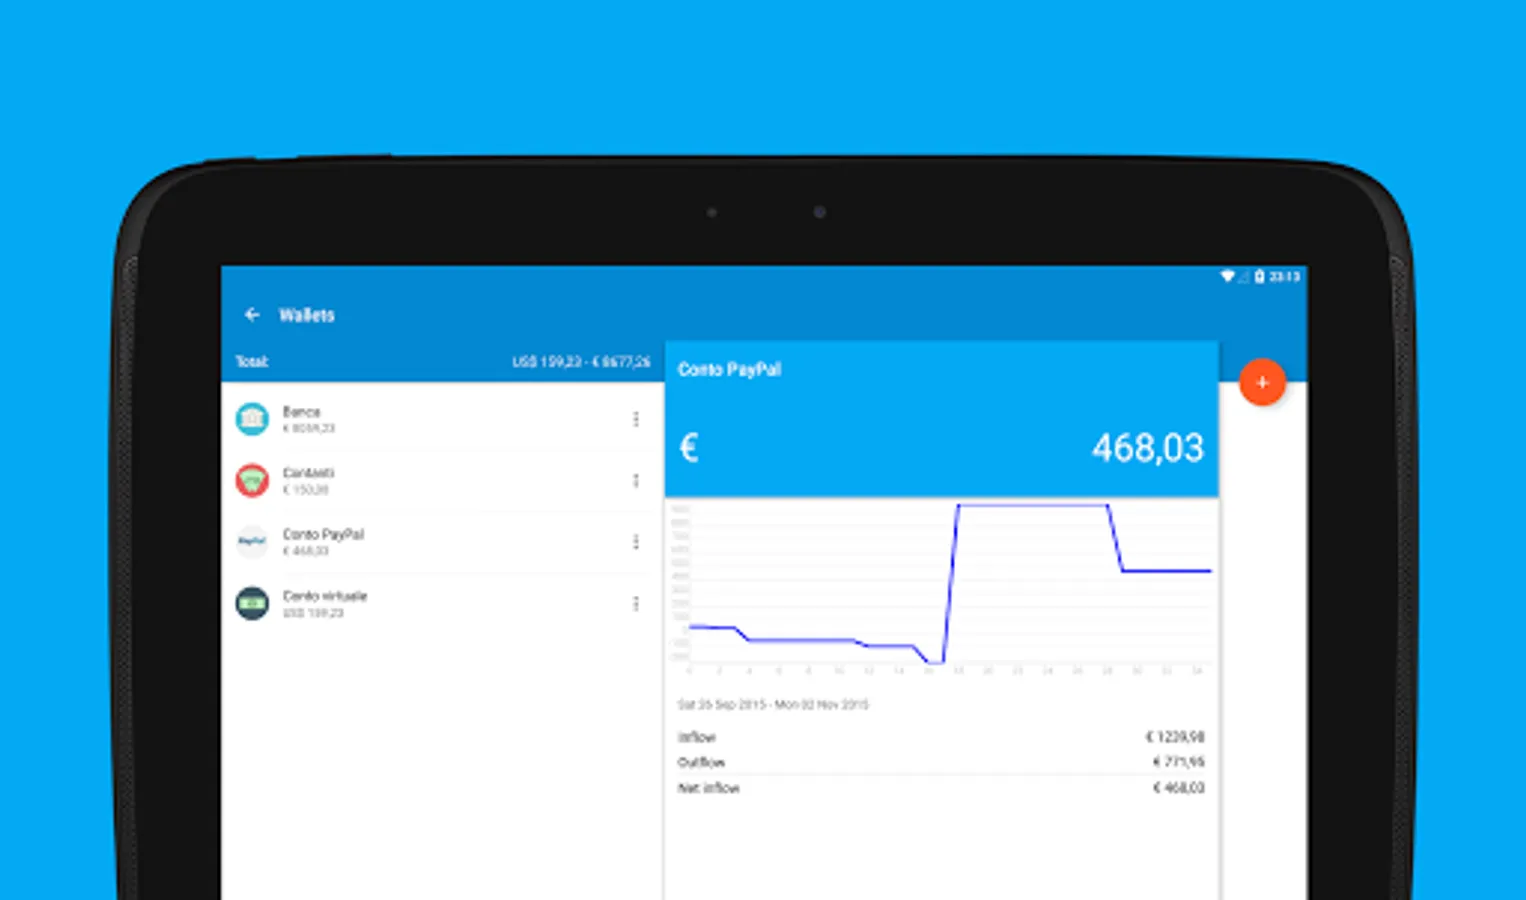Click the Inflow amount row
The height and width of the screenshot is (900, 1526).
pos(941,737)
